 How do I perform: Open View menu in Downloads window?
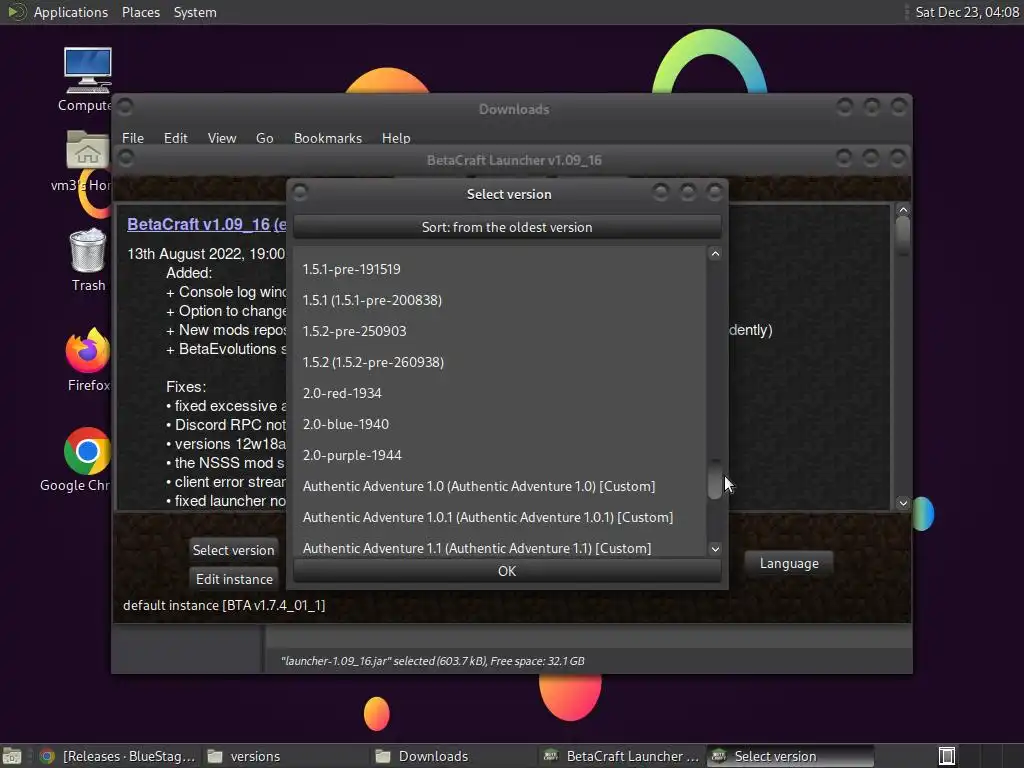(221, 138)
